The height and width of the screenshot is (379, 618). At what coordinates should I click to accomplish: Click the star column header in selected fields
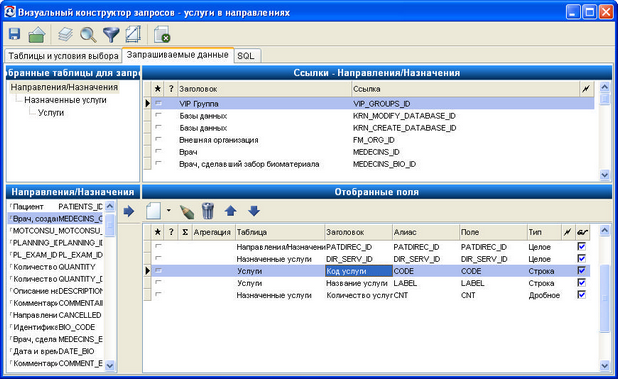pyautogui.click(x=158, y=232)
